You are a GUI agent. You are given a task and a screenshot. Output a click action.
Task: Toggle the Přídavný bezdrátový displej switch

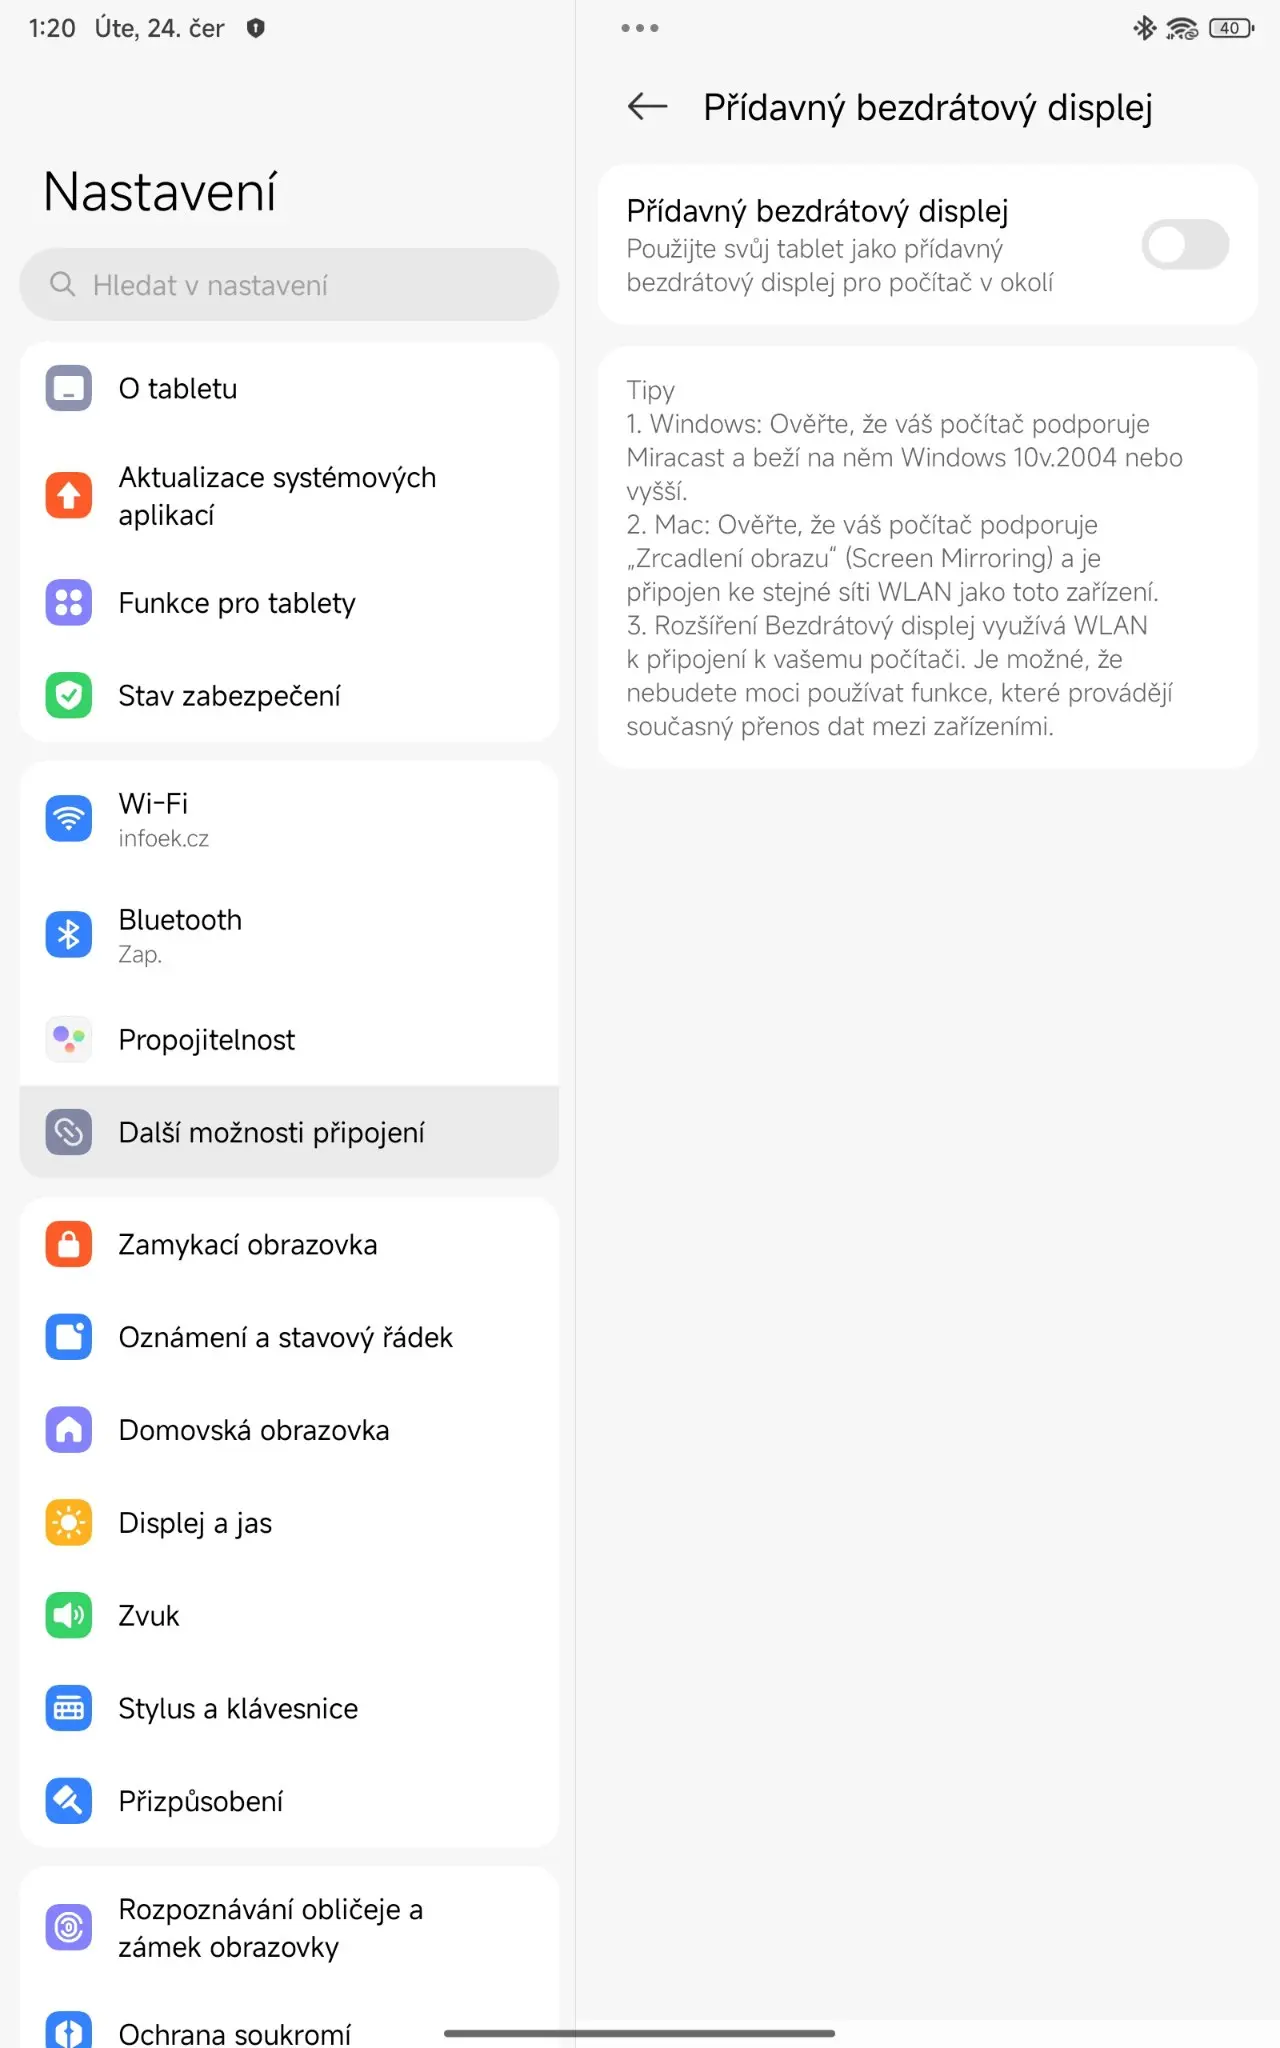pyautogui.click(x=1185, y=245)
